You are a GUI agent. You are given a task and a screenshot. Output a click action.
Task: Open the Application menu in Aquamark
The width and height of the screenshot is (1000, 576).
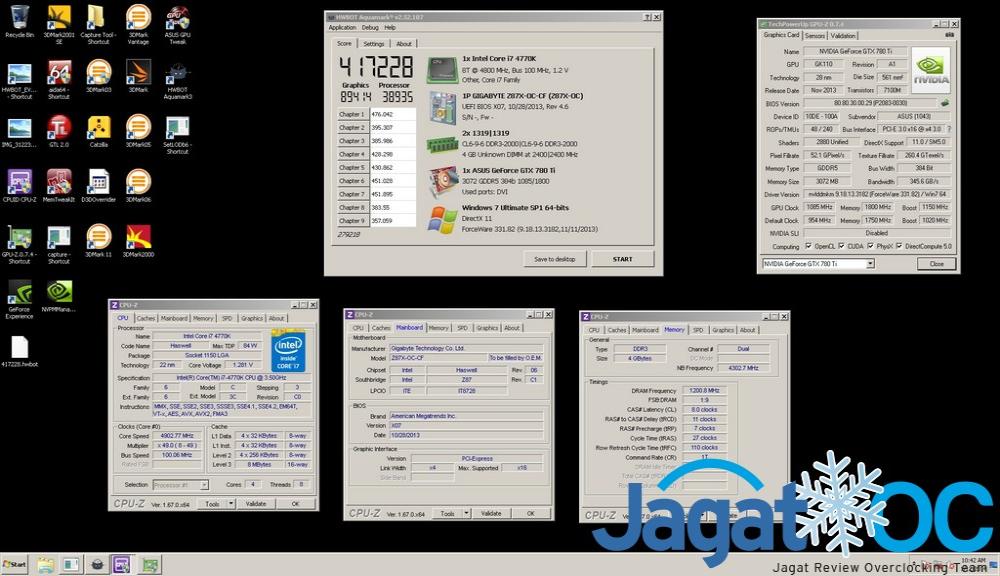[x=342, y=27]
